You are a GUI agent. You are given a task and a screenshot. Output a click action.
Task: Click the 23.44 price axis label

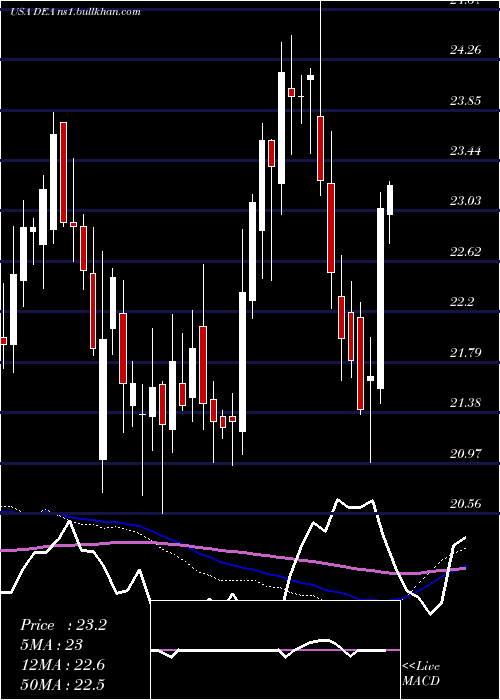point(465,150)
